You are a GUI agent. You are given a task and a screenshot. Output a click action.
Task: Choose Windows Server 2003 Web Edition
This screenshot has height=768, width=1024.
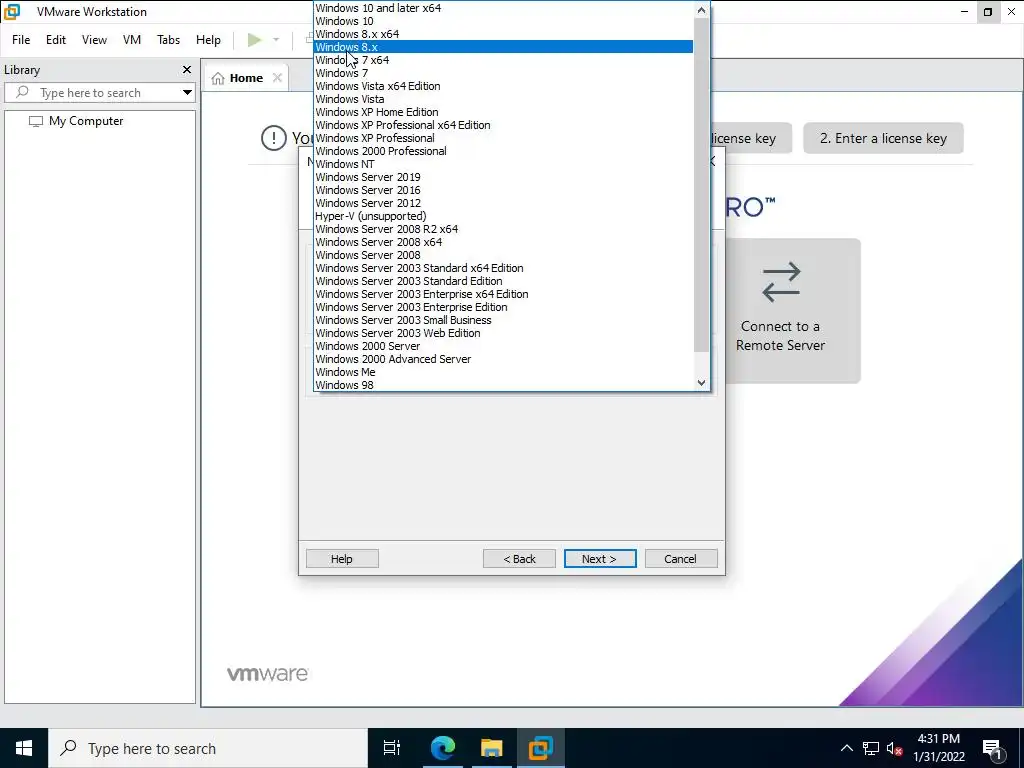504,333
